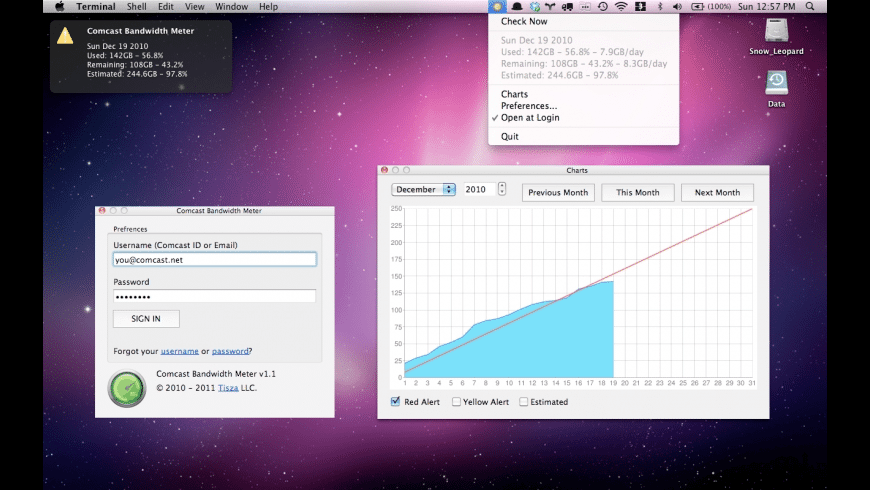Viewport: 870px width, 490px height.
Task: Select the Snow_Leopard drive icon
Action: [776, 31]
